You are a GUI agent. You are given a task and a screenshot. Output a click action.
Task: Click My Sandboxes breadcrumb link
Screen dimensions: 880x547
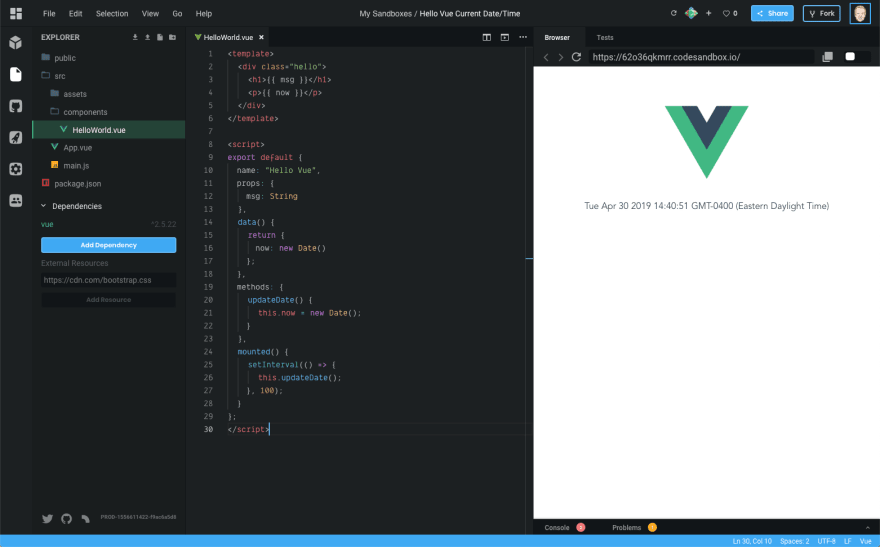click(386, 13)
